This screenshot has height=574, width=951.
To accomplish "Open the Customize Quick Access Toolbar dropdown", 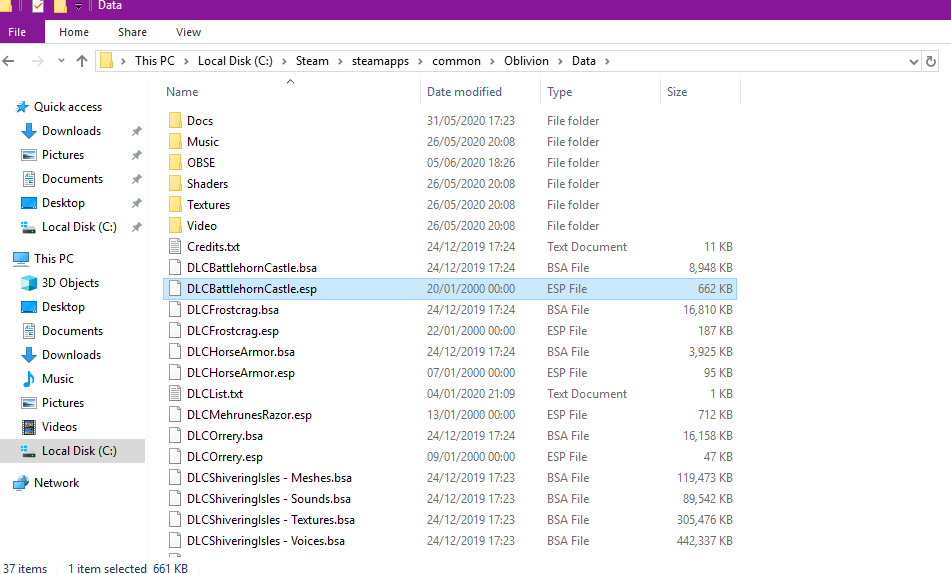I will click(x=78, y=6).
